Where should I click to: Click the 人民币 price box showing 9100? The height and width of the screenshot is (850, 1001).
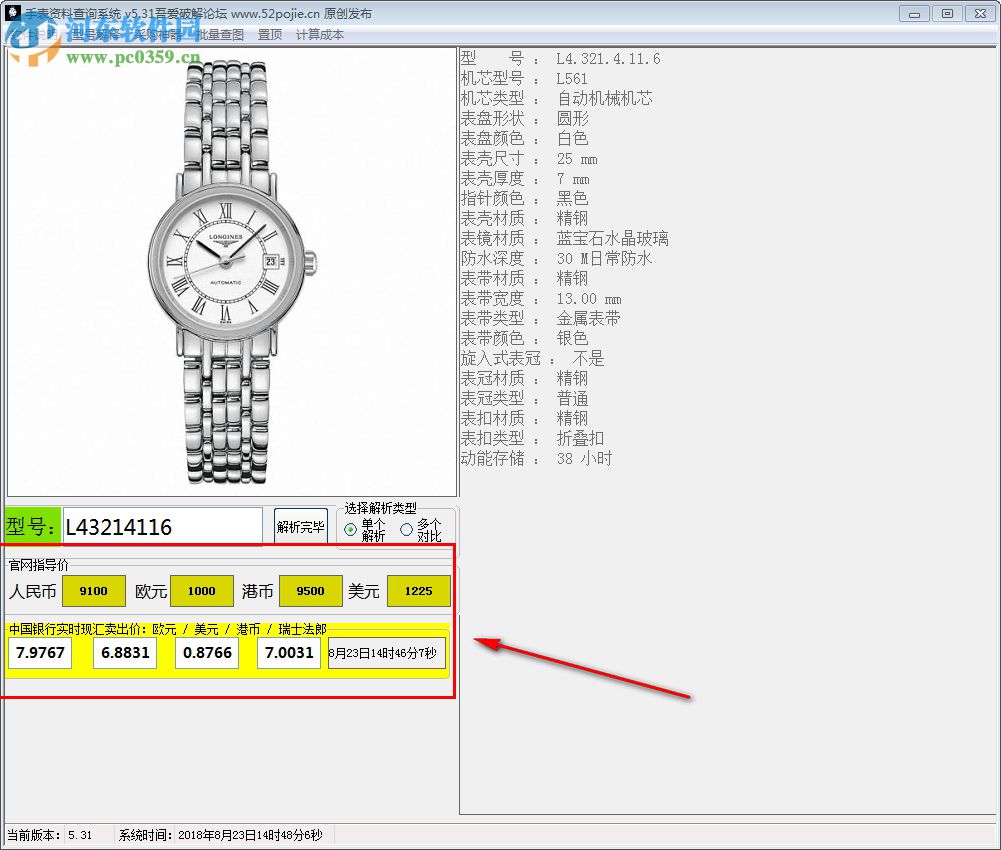93,591
